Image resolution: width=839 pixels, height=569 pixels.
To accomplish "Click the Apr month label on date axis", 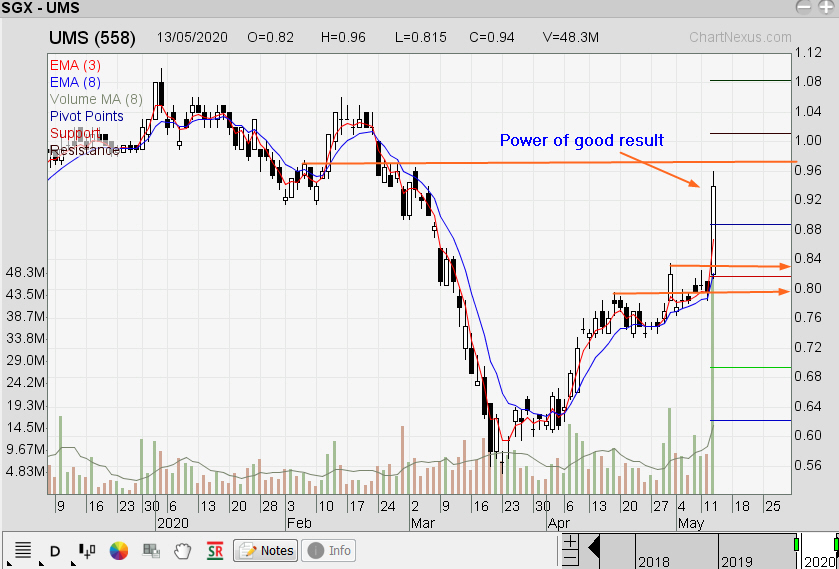I will [x=559, y=523].
